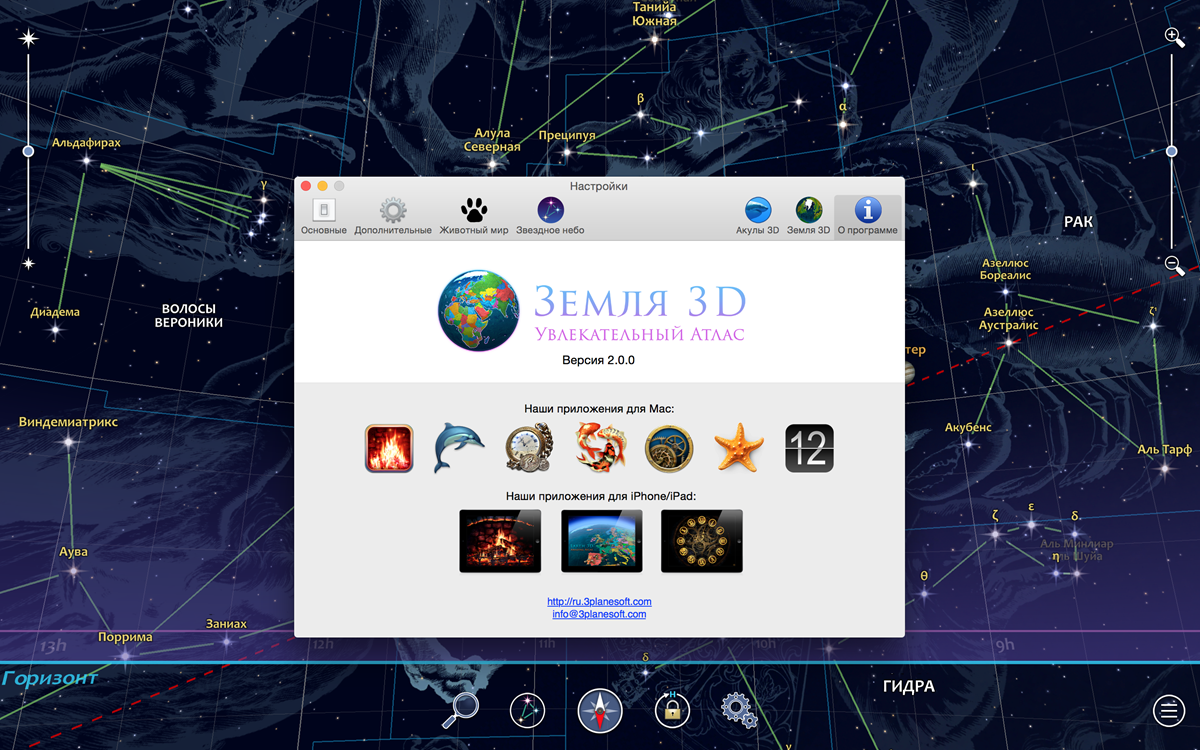Click the star brightness slider handle on left
The image size is (1200, 750).
click(x=28, y=151)
